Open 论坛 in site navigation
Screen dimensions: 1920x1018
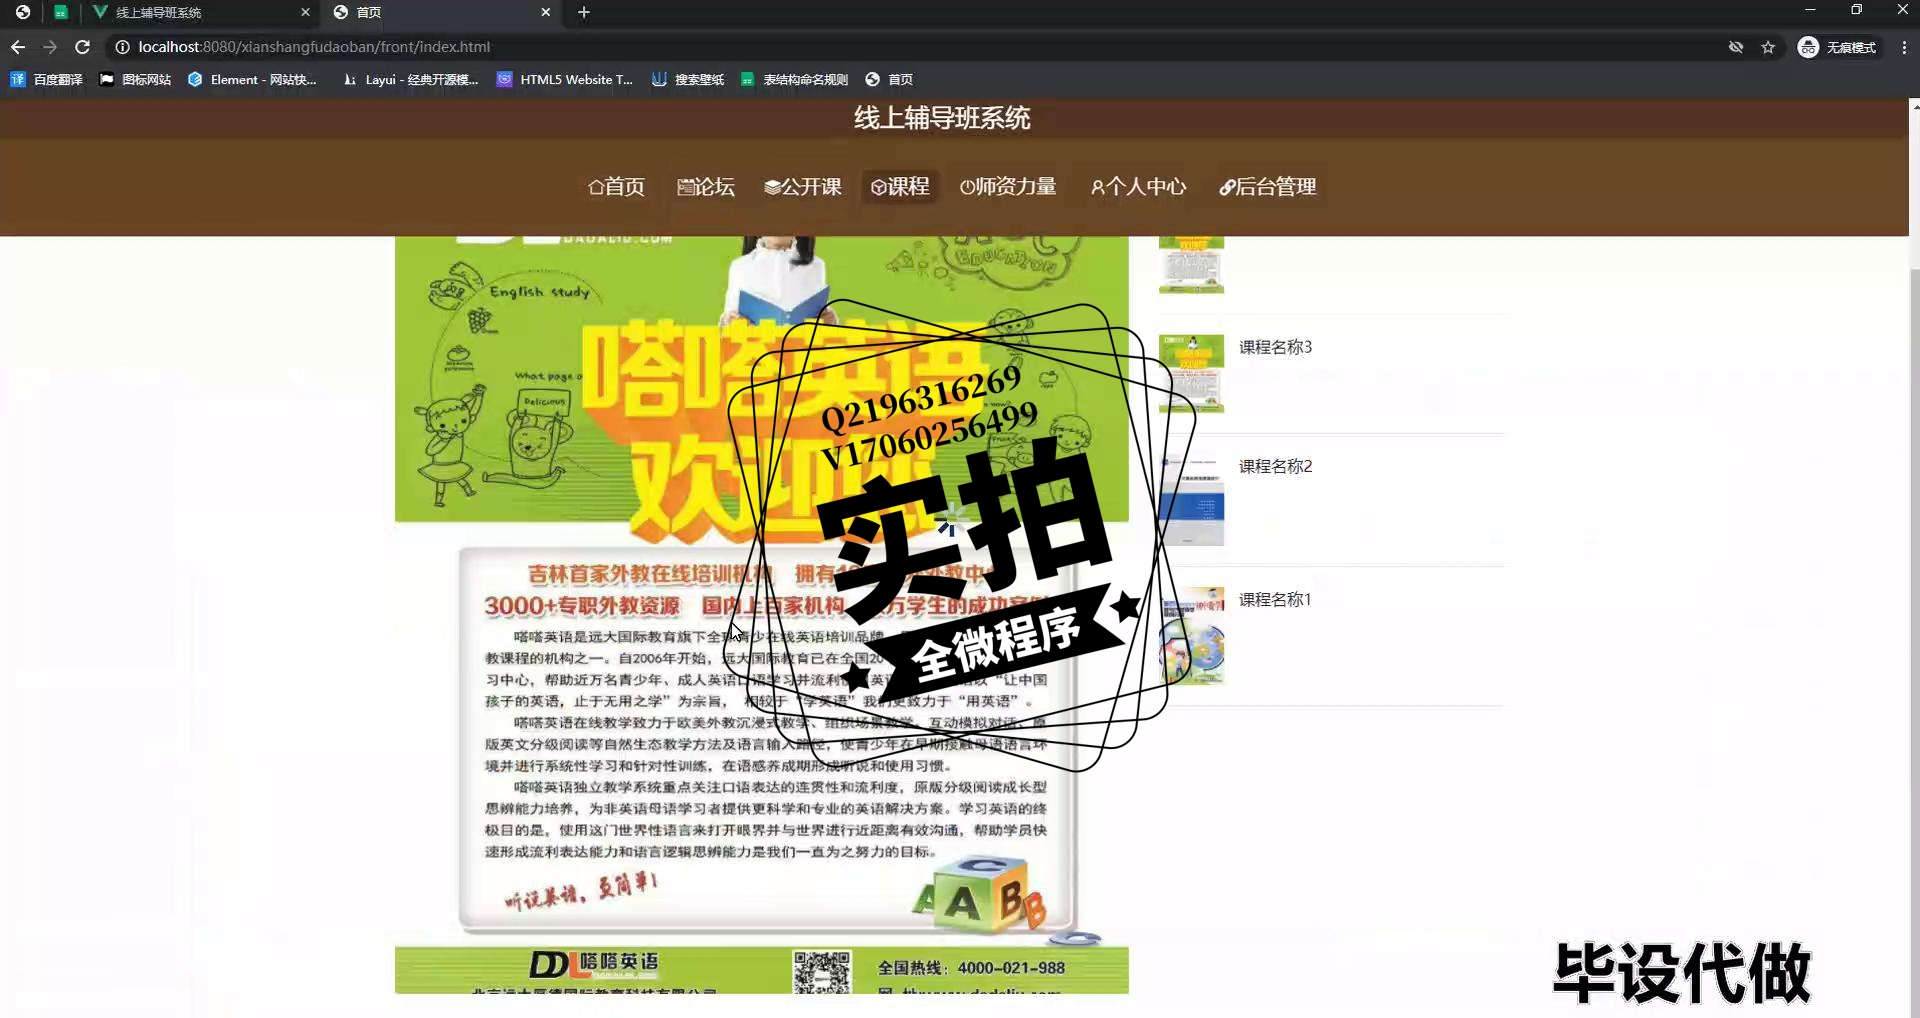coord(706,187)
